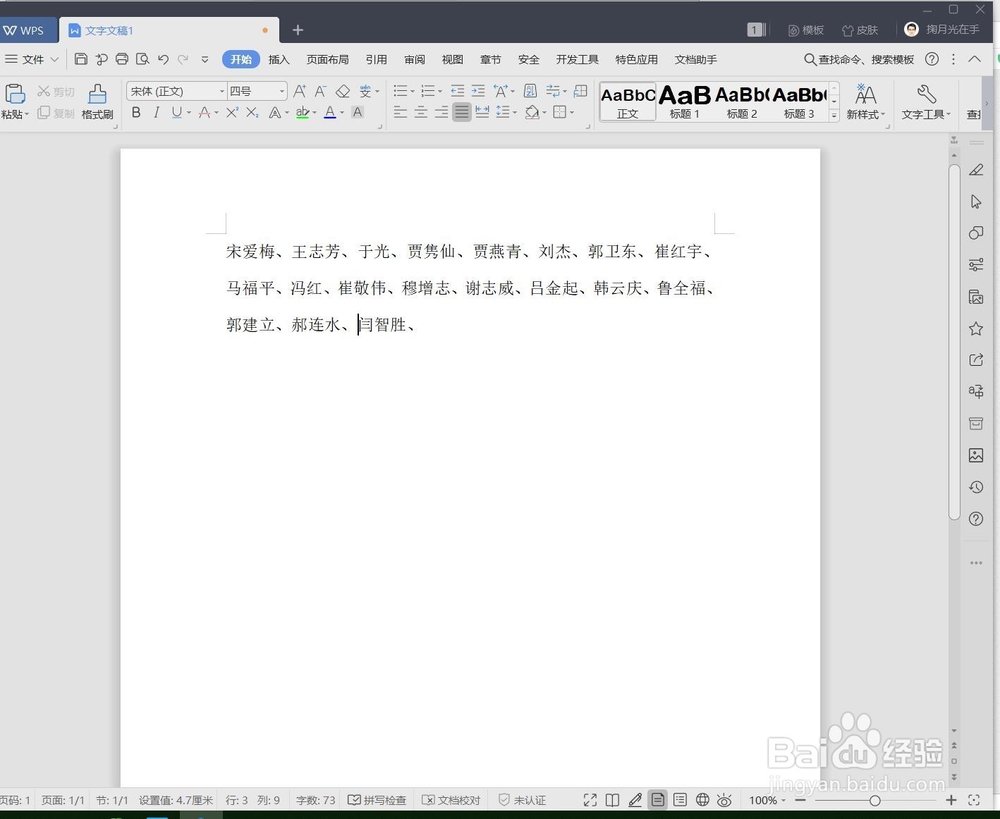Screen dimensions: 1000x819
Task: Open the numbered list dropdown
Action: [x=439, y=92]
